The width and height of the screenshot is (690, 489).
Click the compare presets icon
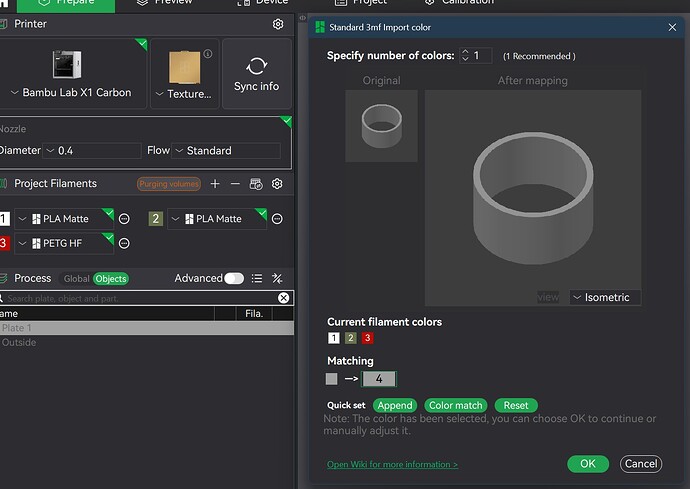tap(277, 278)
